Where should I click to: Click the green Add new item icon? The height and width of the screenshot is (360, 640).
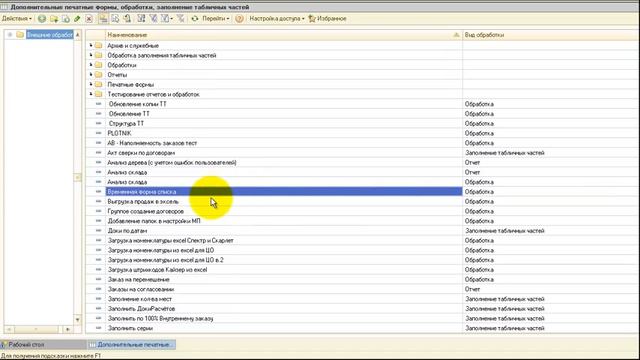coord(42,19)
